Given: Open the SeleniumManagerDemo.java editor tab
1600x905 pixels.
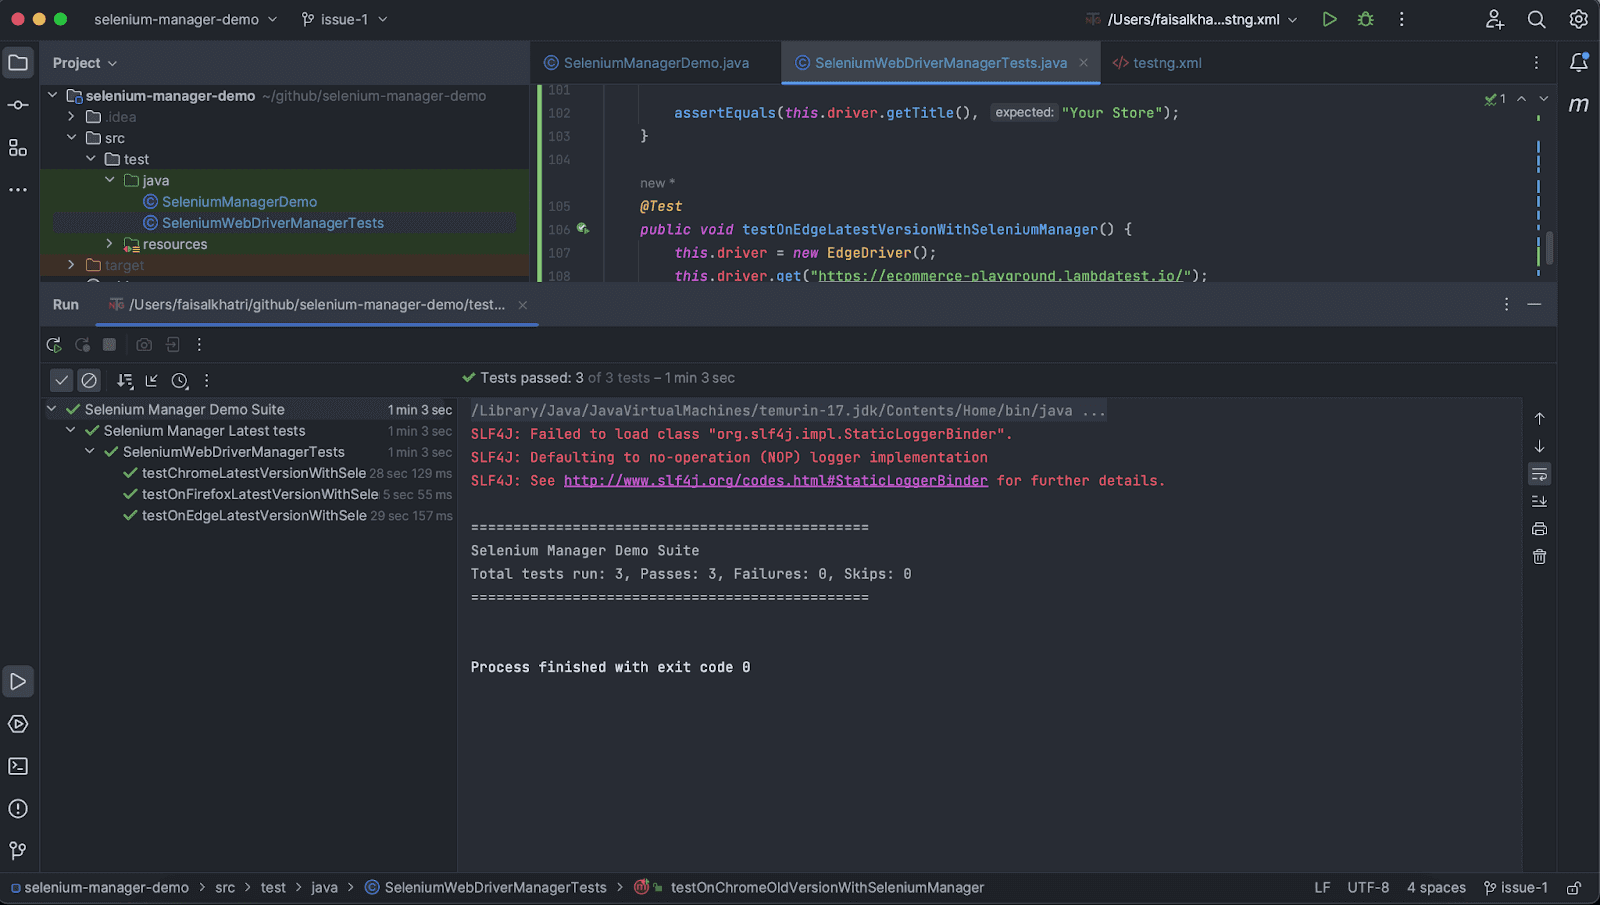Looking at the screenshot, I should [x=654, y=62].
